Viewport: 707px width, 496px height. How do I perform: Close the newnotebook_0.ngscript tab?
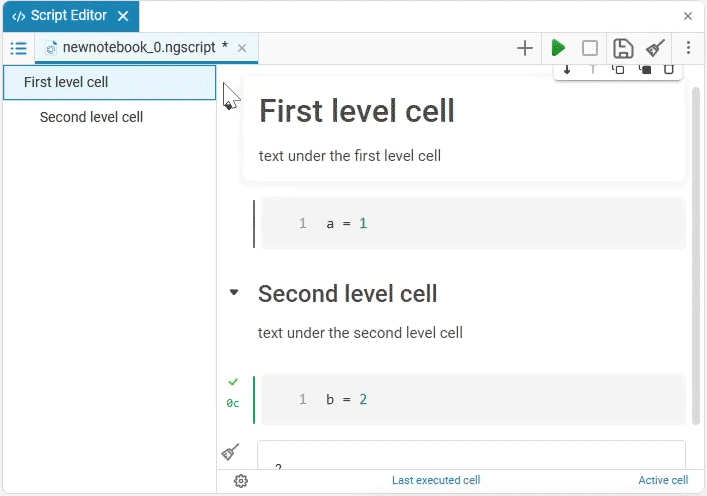(x=242, y=48)
